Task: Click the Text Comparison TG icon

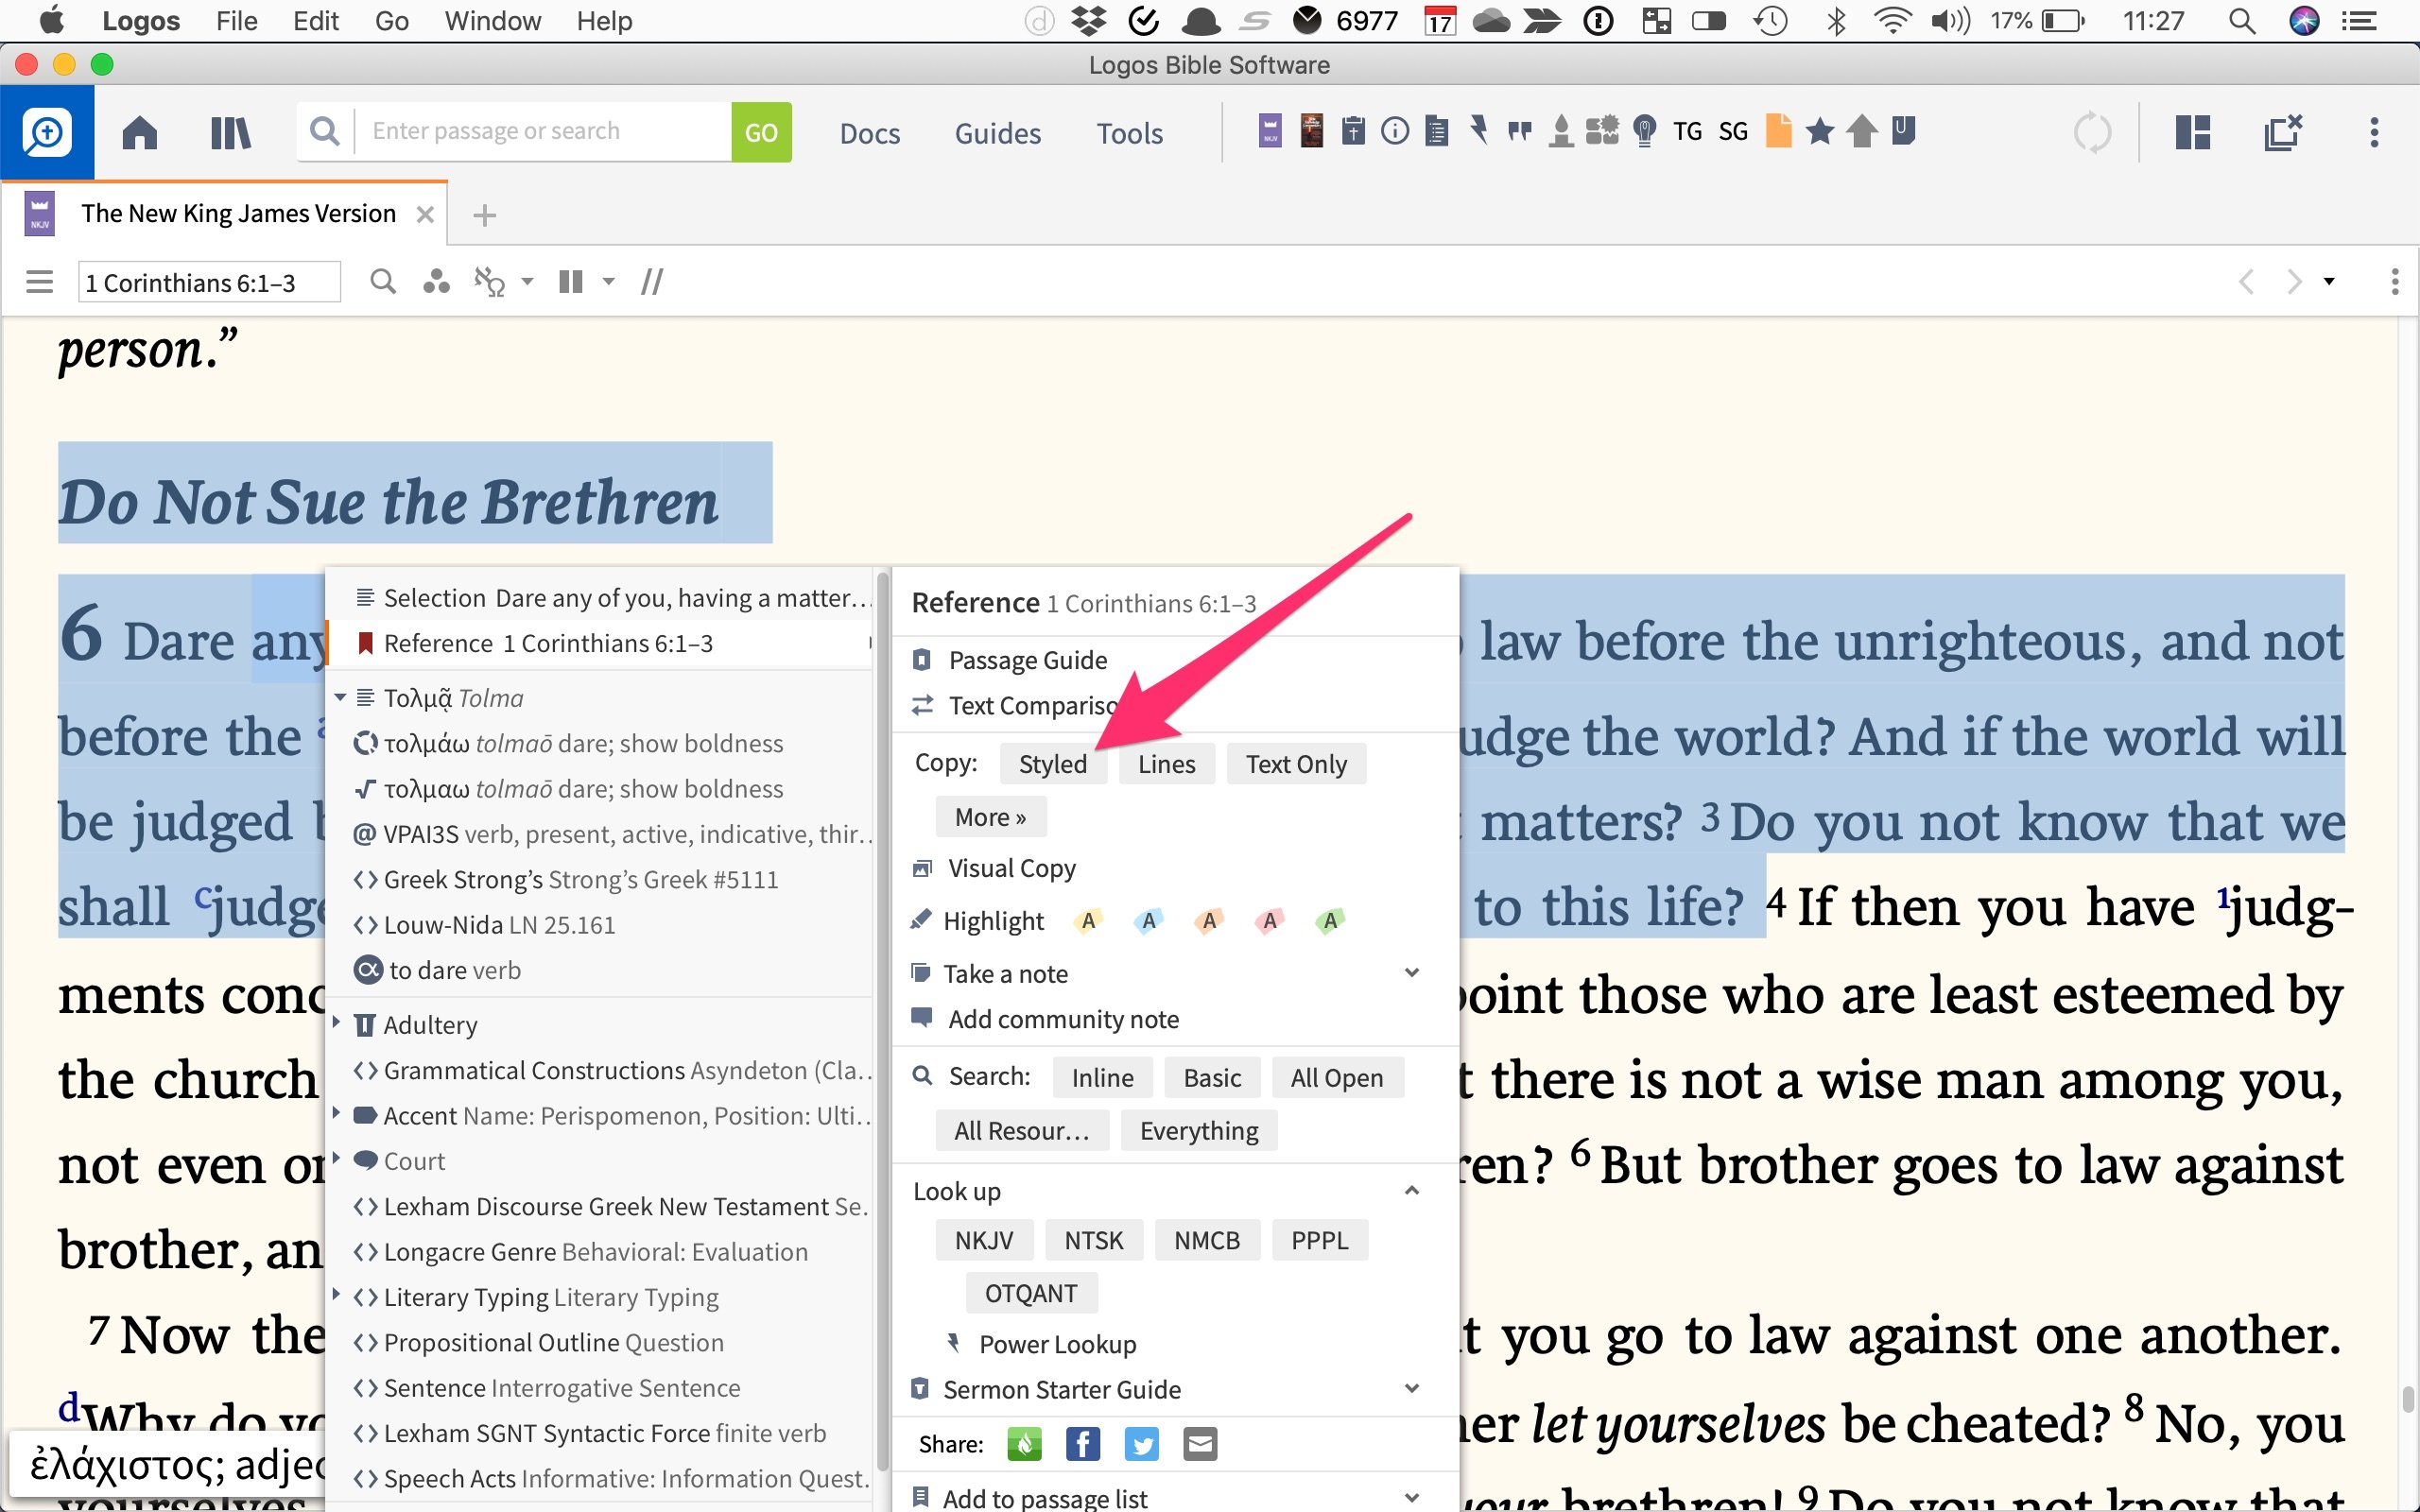Action: click(1687, 131)
